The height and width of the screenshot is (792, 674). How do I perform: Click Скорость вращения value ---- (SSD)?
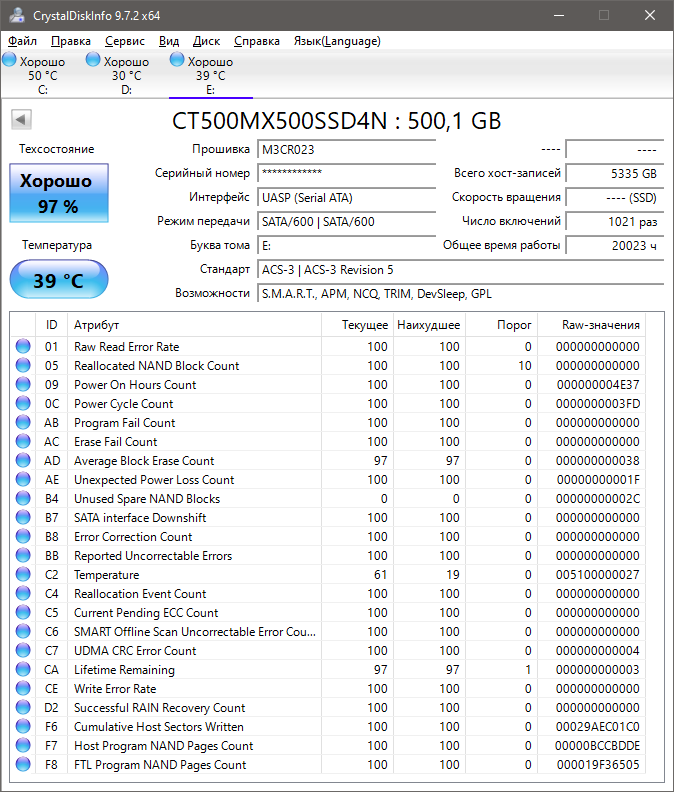click(x=614, y=197)
